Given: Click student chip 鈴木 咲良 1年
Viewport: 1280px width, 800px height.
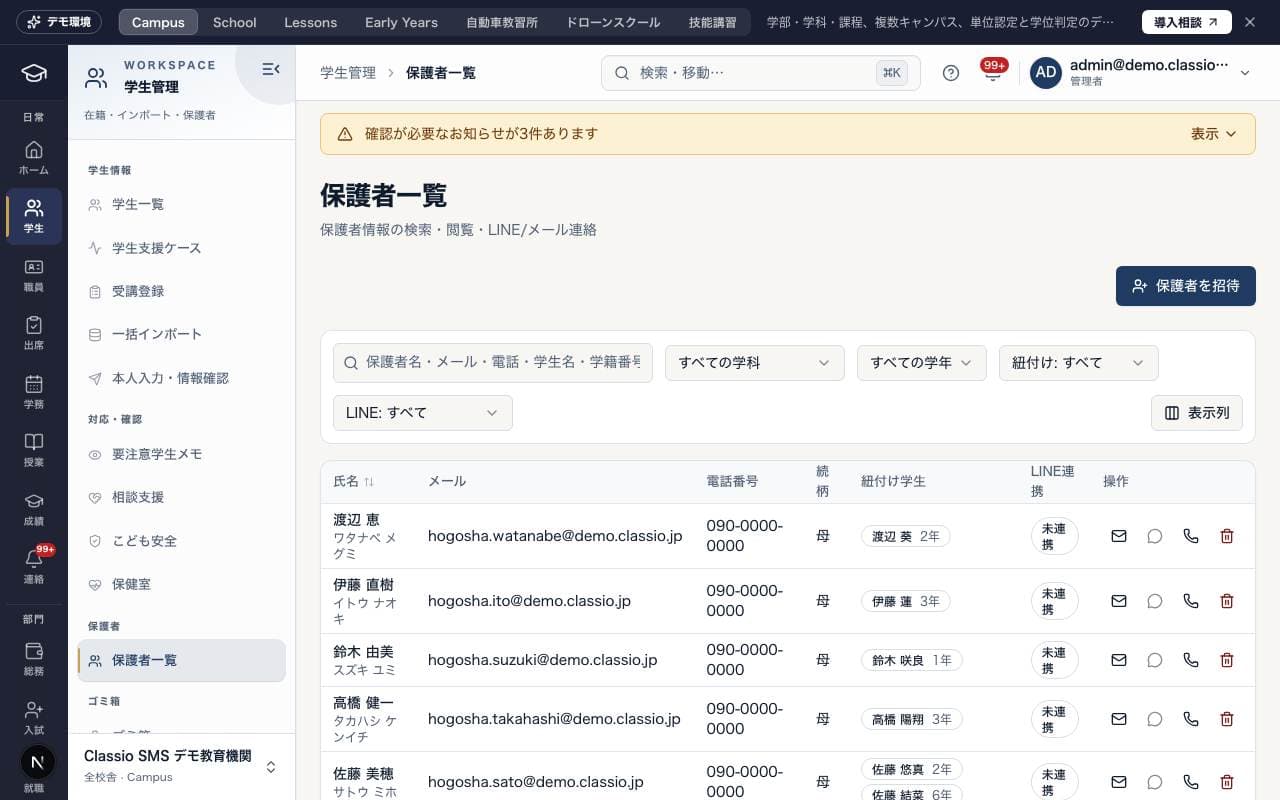Looking at the screenshot, I should pyautogui.click(x=912, y=660).
